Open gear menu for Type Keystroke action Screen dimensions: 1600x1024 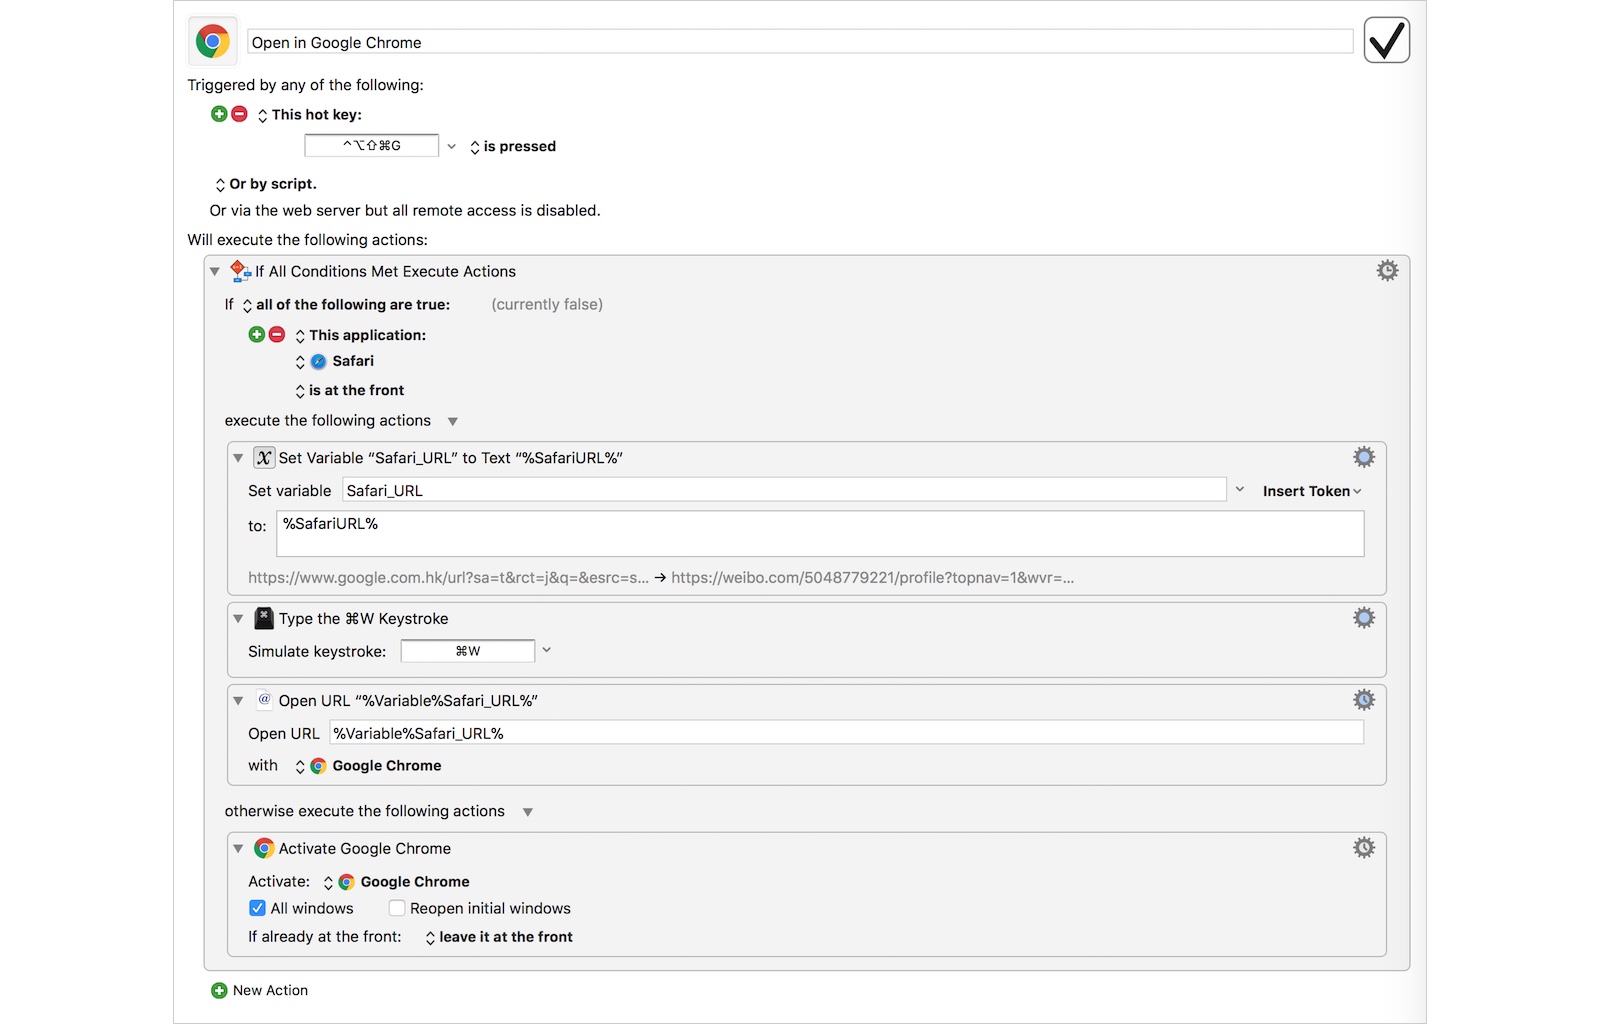click(1364, 618)
